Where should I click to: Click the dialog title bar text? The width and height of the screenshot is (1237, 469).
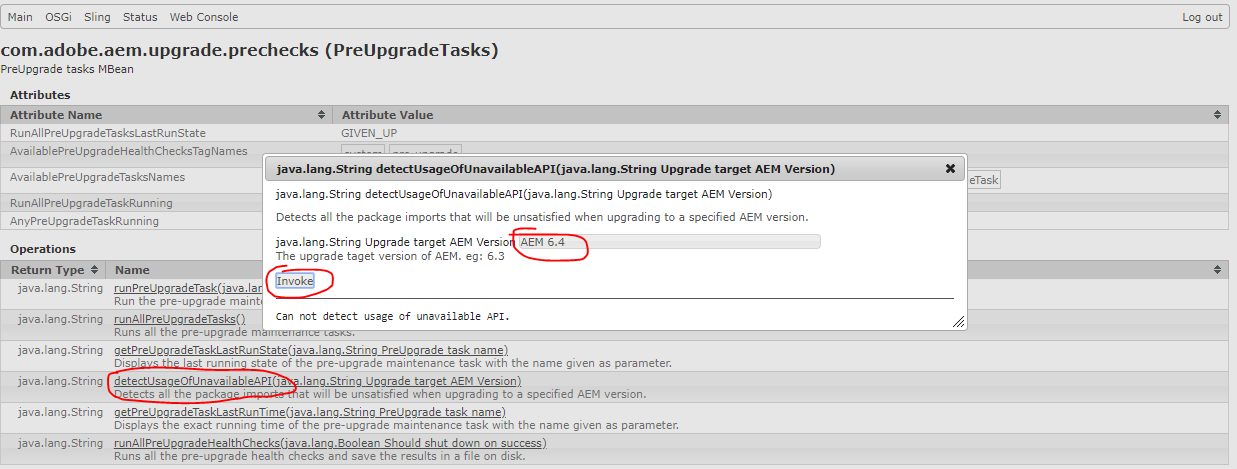pyautogui.click(x=556, y=169)
